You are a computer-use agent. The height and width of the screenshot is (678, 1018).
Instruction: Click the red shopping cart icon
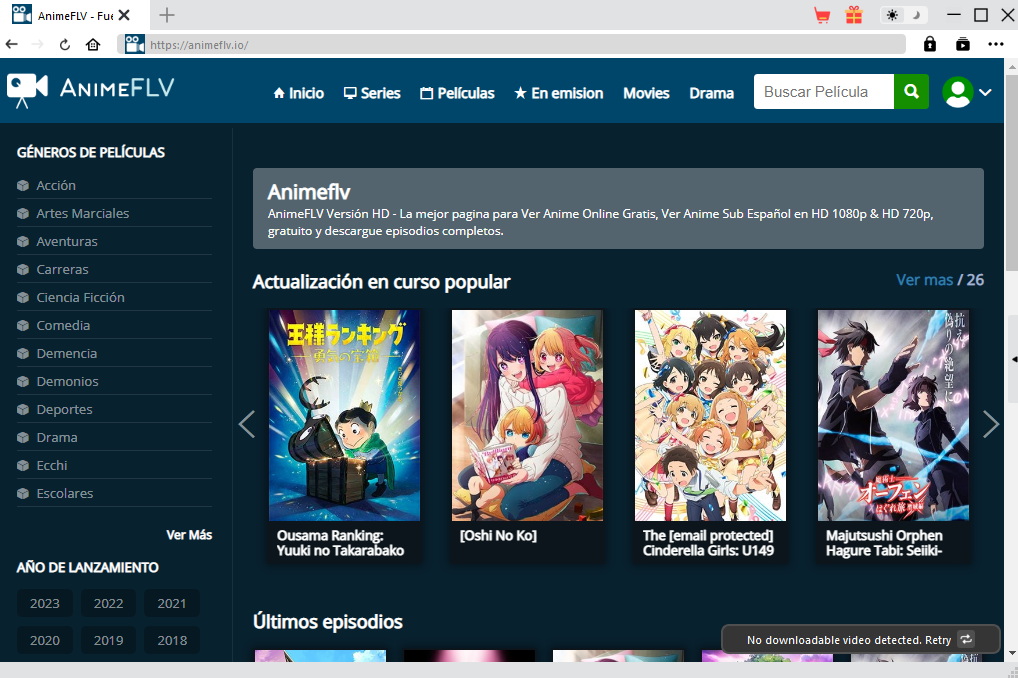click(x=822, y=15)
